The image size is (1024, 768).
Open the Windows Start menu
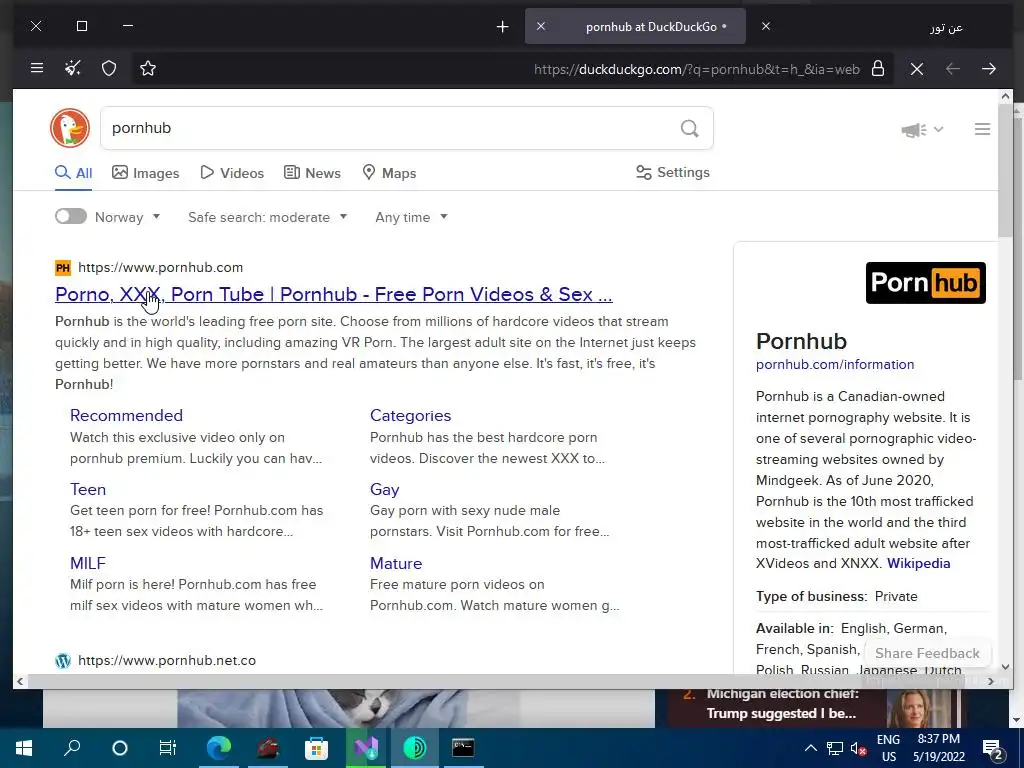coord(24,748)
